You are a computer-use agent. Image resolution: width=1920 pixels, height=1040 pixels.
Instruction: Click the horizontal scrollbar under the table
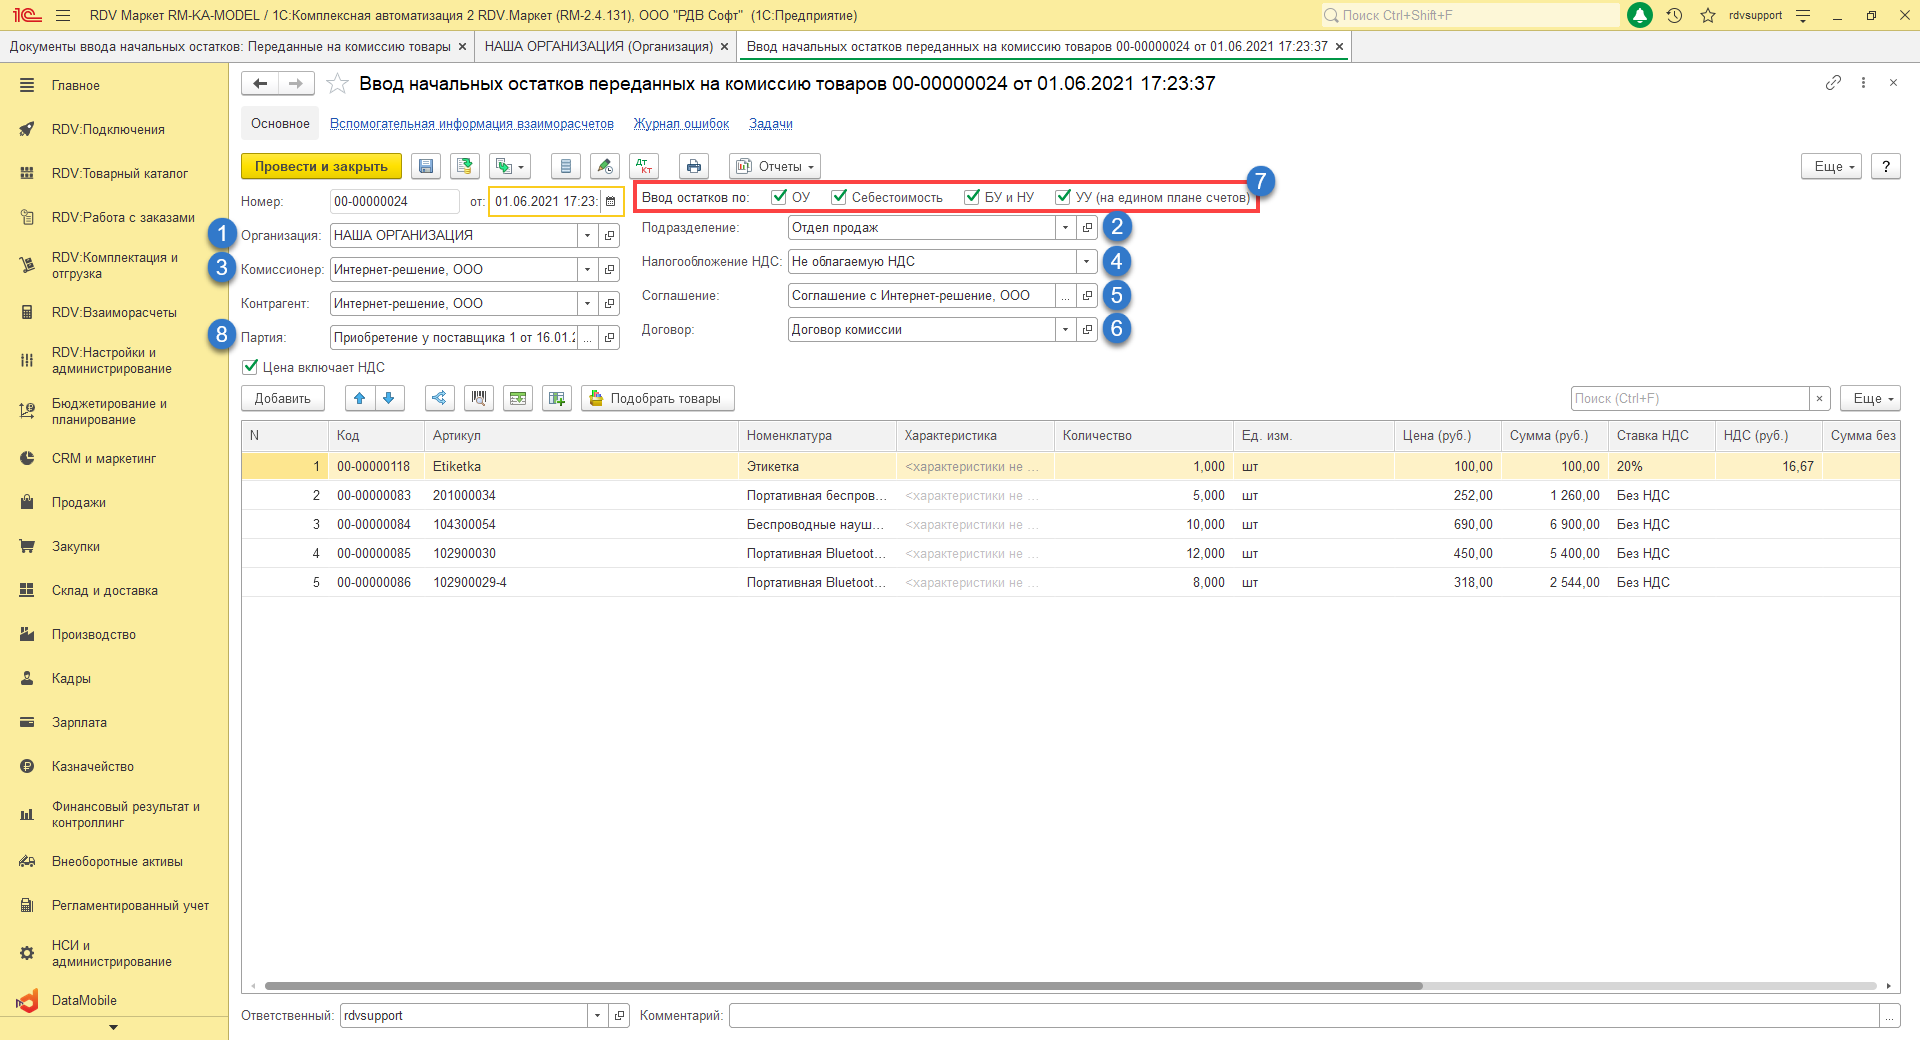[842, 986]
